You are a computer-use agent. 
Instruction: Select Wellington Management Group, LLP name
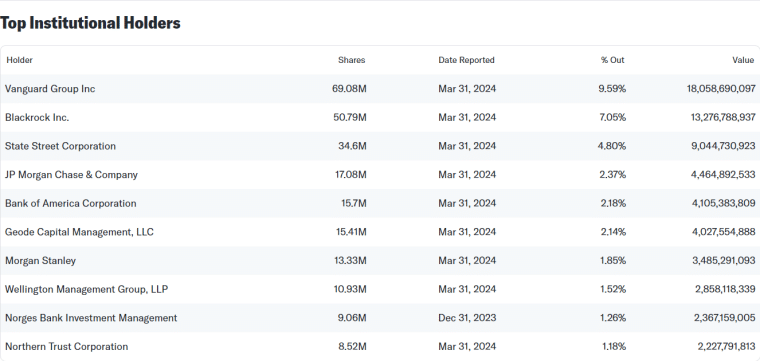click(x=87, y=289)
